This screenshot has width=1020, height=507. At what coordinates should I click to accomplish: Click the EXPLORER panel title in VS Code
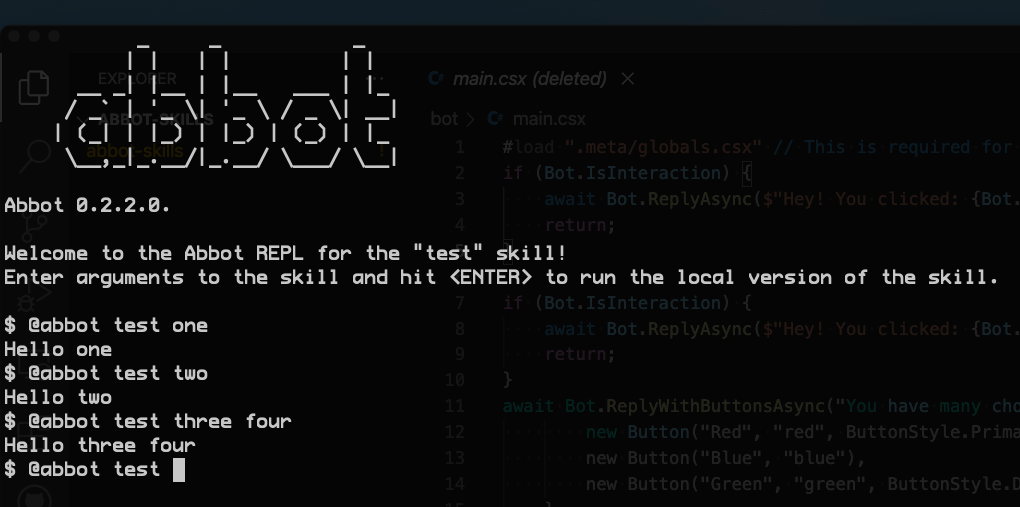tap(137, 79)
